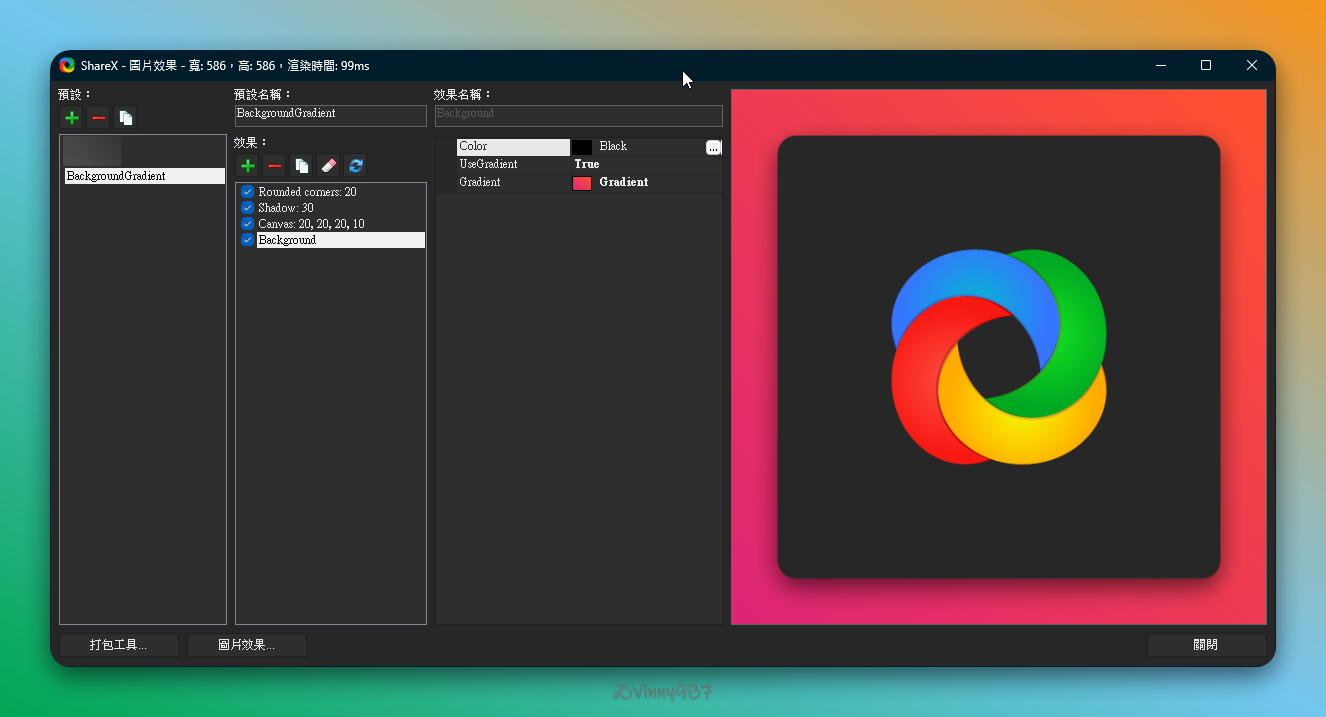This screenshot has width=1326, height=717.
Task: Select the Gradient property row
Action: coord(513,183)
